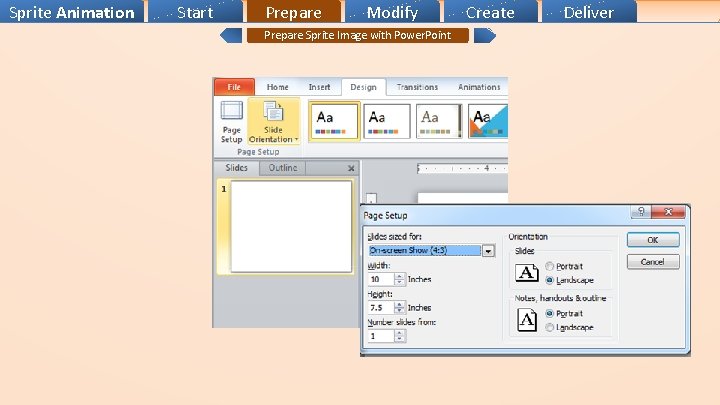The image size is (720, 405).
Task: Adjust the Width spinner arrows
Action: tap(399, 279)
